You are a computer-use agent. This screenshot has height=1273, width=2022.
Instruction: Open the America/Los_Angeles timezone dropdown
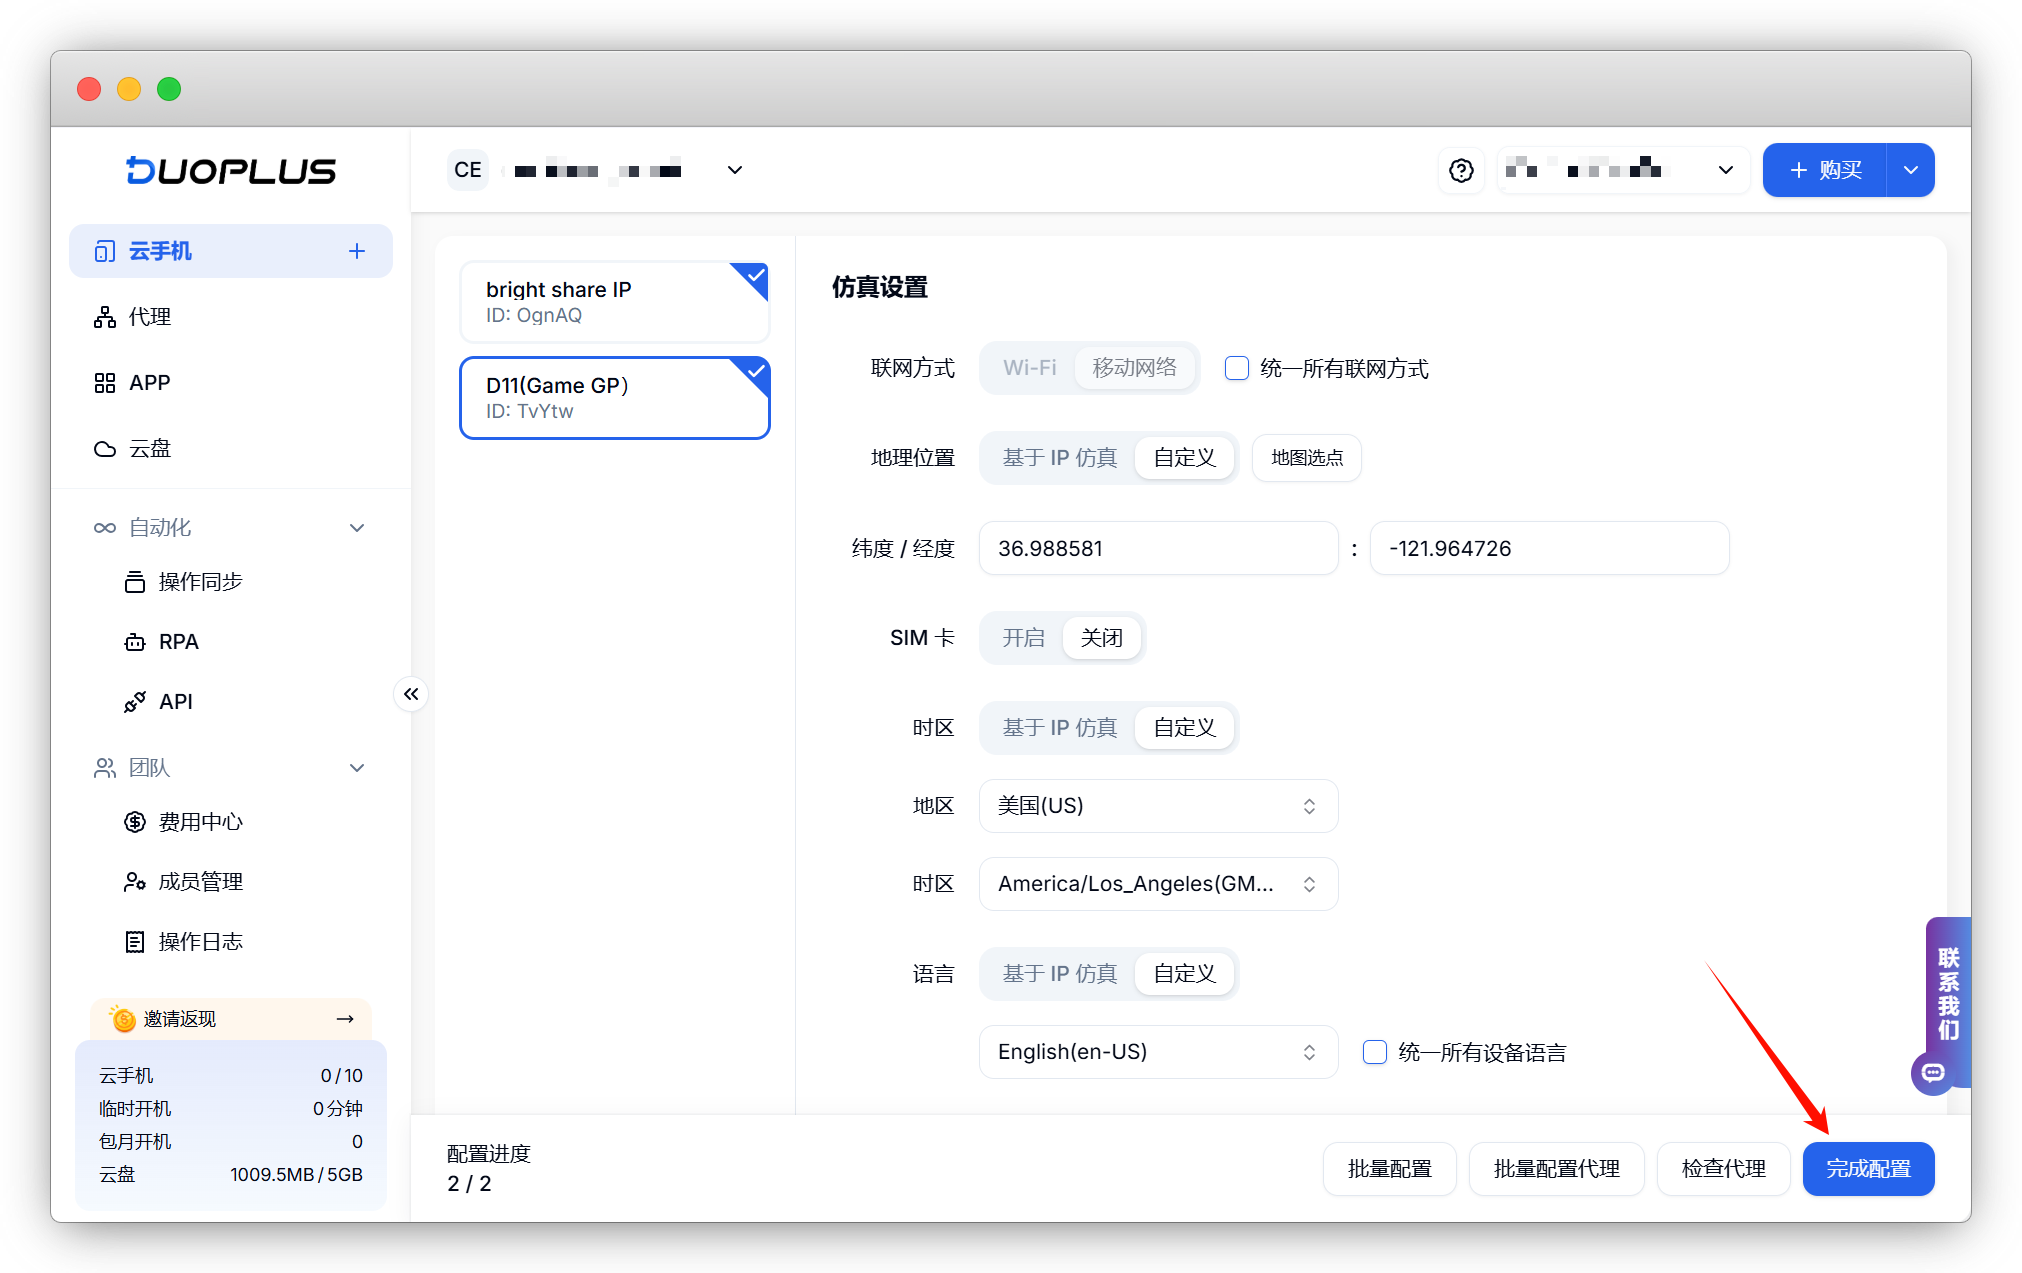(x=1158, y=884)
